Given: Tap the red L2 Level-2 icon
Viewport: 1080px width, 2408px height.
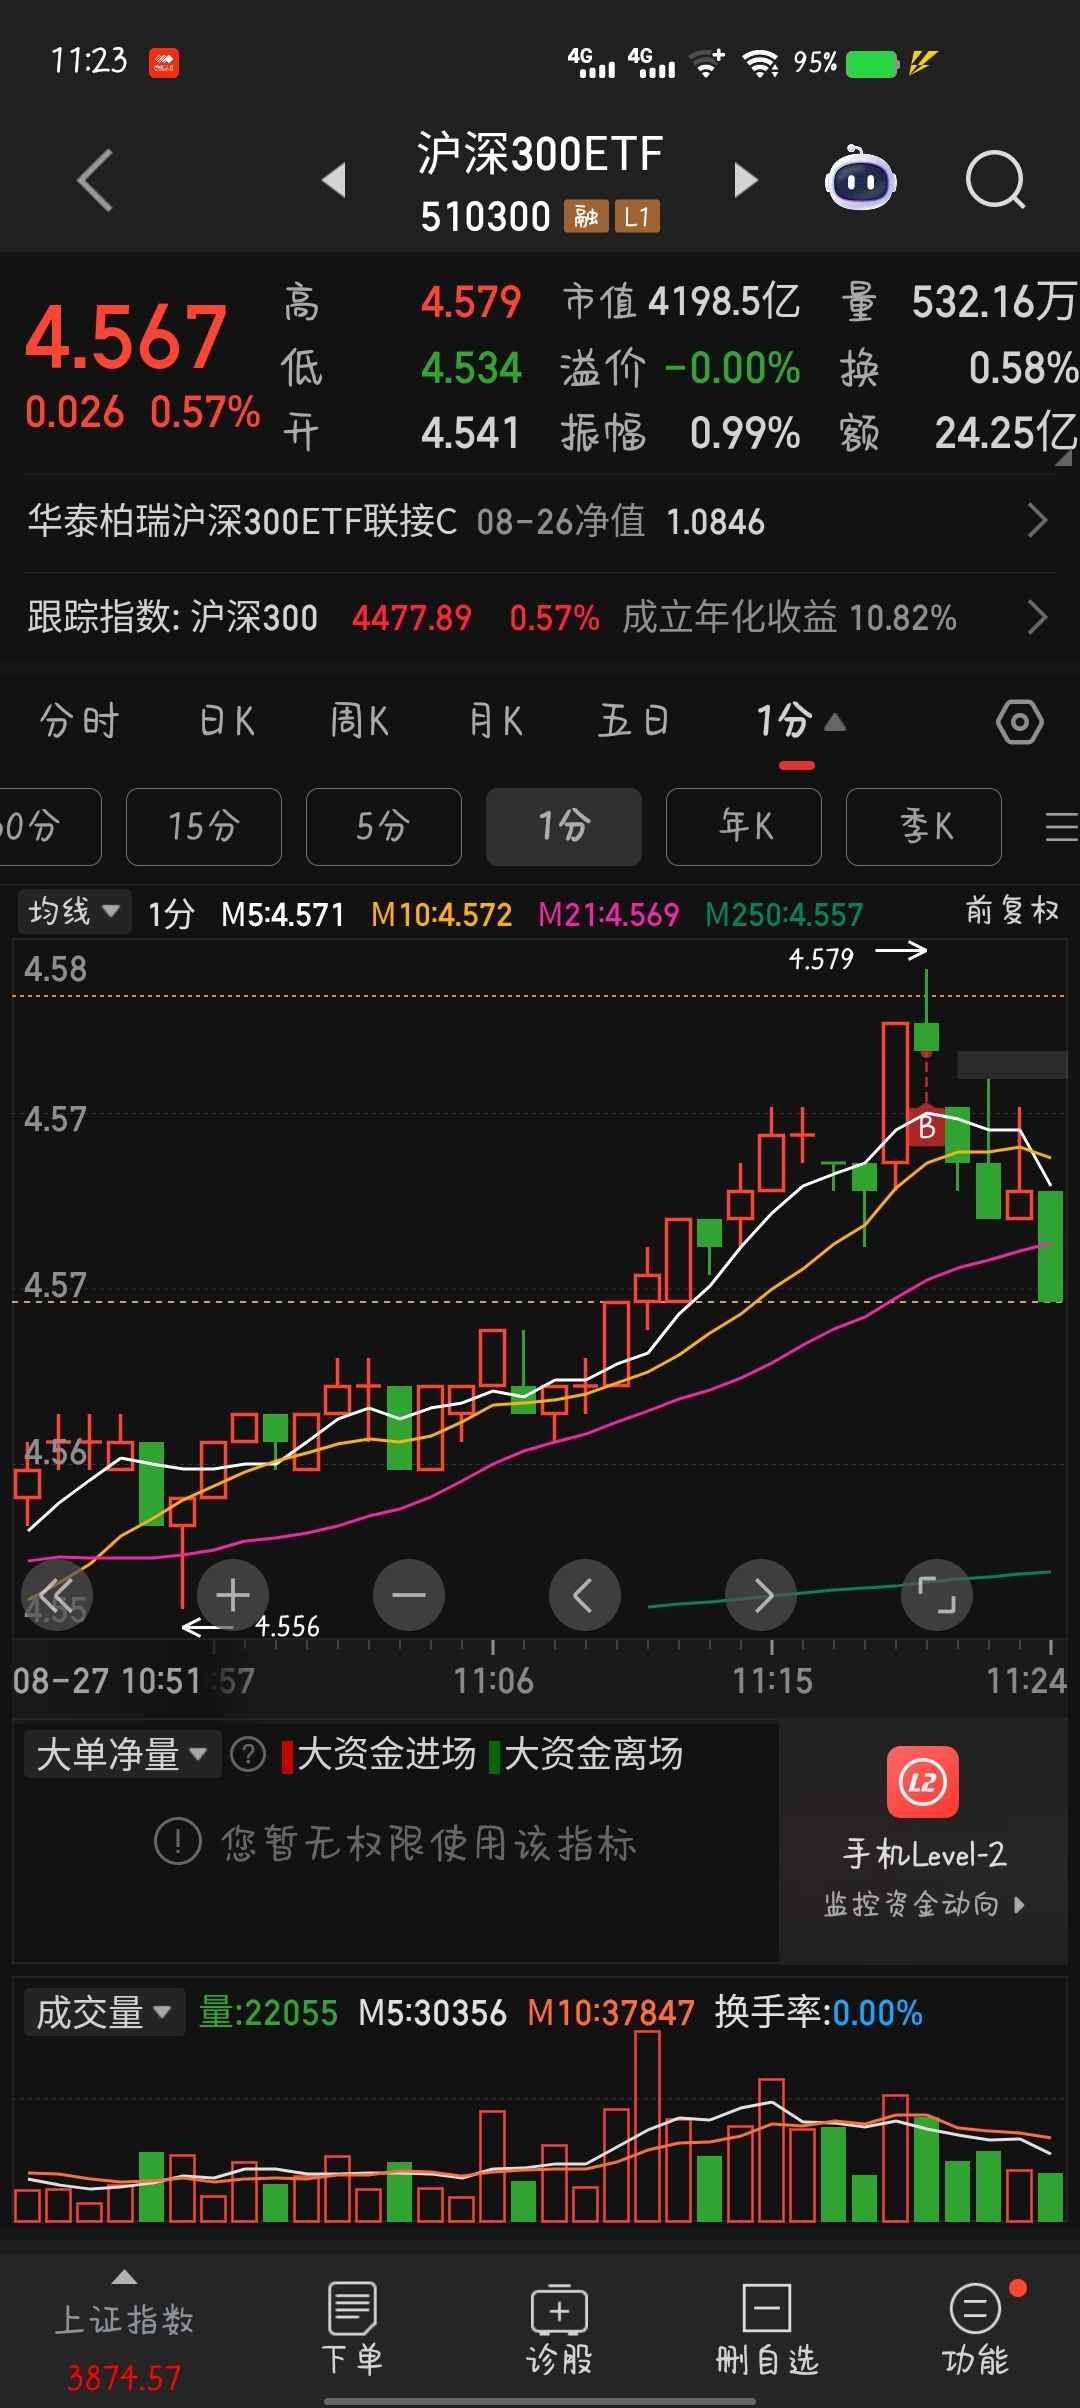Looking at the screenshot, I should point(923,1781).
